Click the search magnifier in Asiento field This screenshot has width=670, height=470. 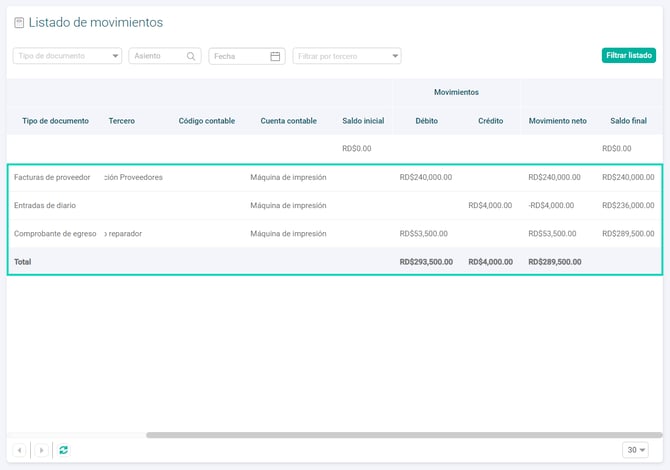point(191,56)
